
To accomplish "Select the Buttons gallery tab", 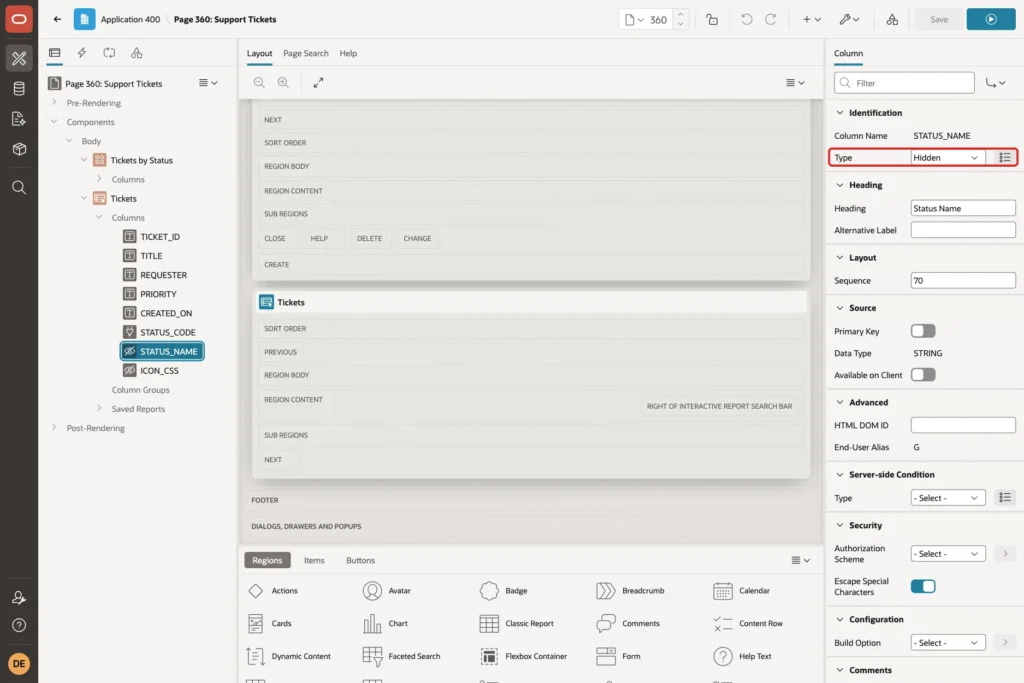I will pyautogui.click(x=360, y=560).
